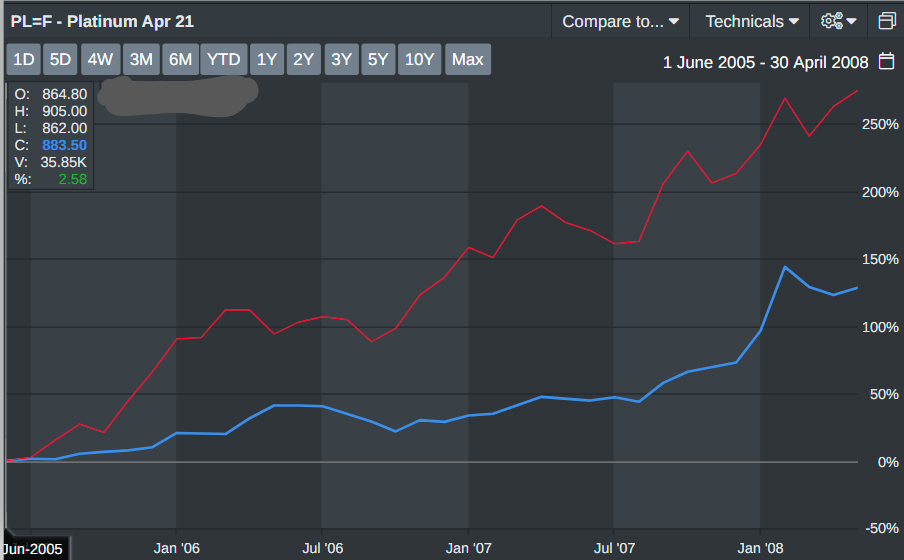Viewport: 904px width, 560px height.
Task: Show year-to-date with YTD button
Action: 223,59
